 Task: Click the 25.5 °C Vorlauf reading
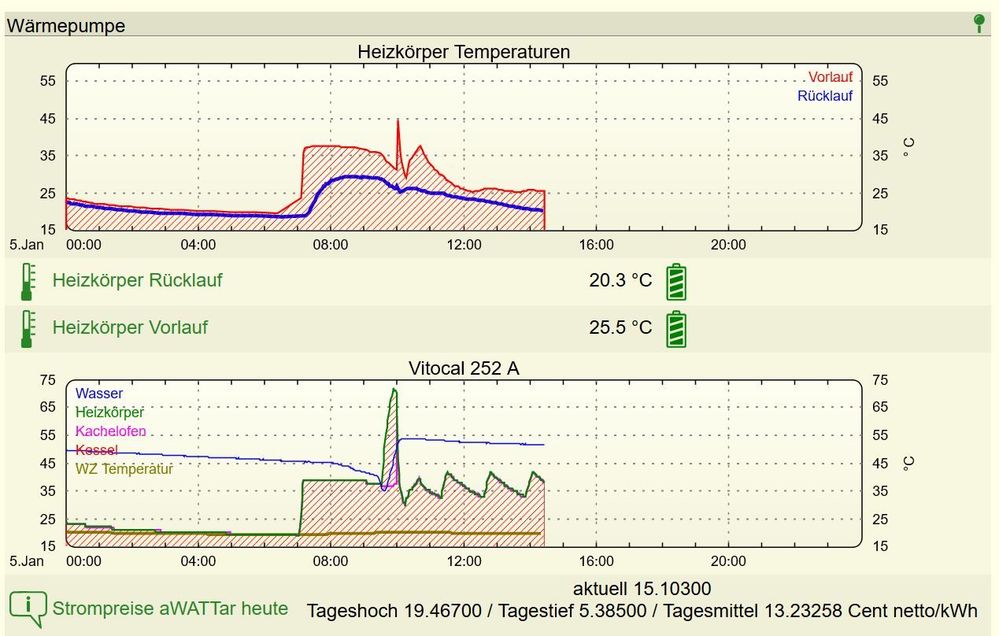pos(621,328)
